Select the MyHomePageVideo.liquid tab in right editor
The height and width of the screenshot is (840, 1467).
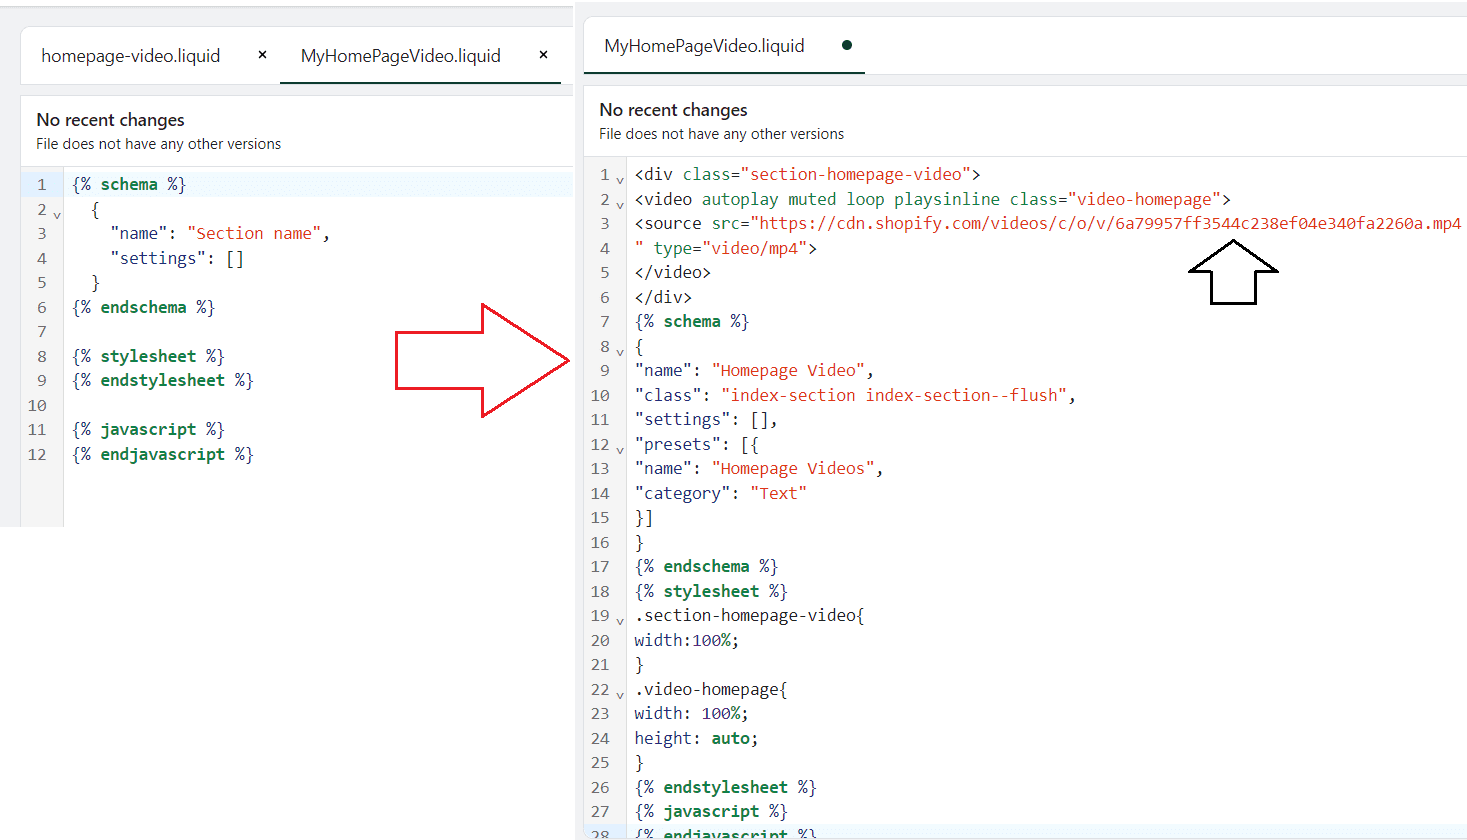tap(704, 46)
